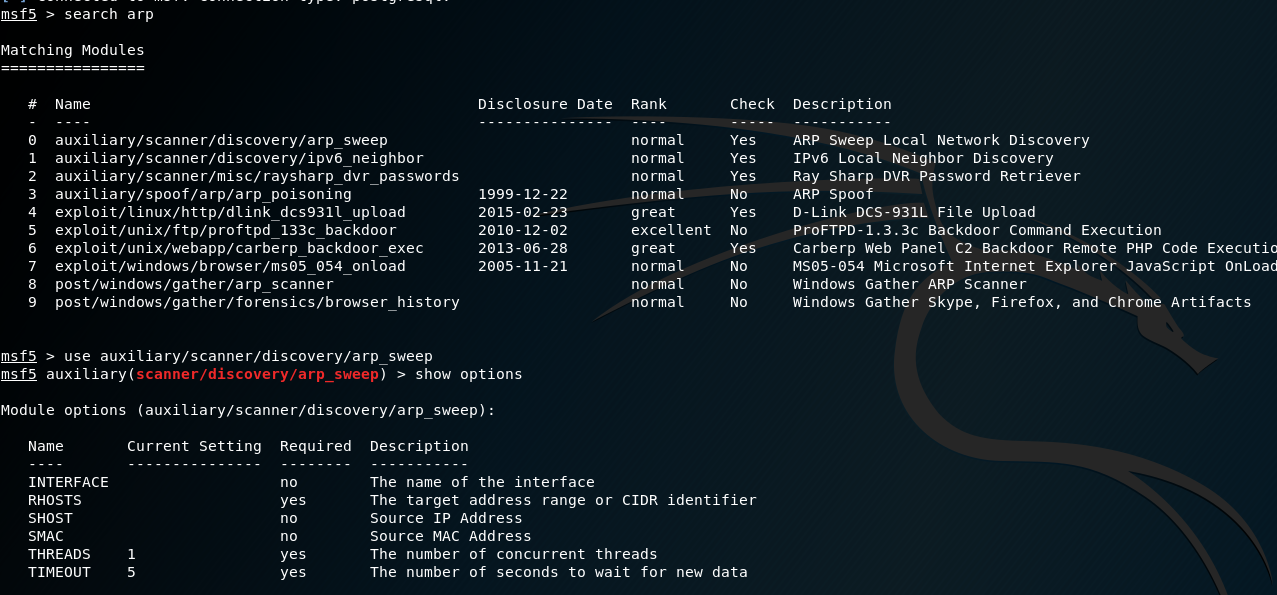Select the 'Matching Modules' heading
Image resolution: width=1277 pixels, height=595 pixels.
pyautogui.click(x=72, y=50)
